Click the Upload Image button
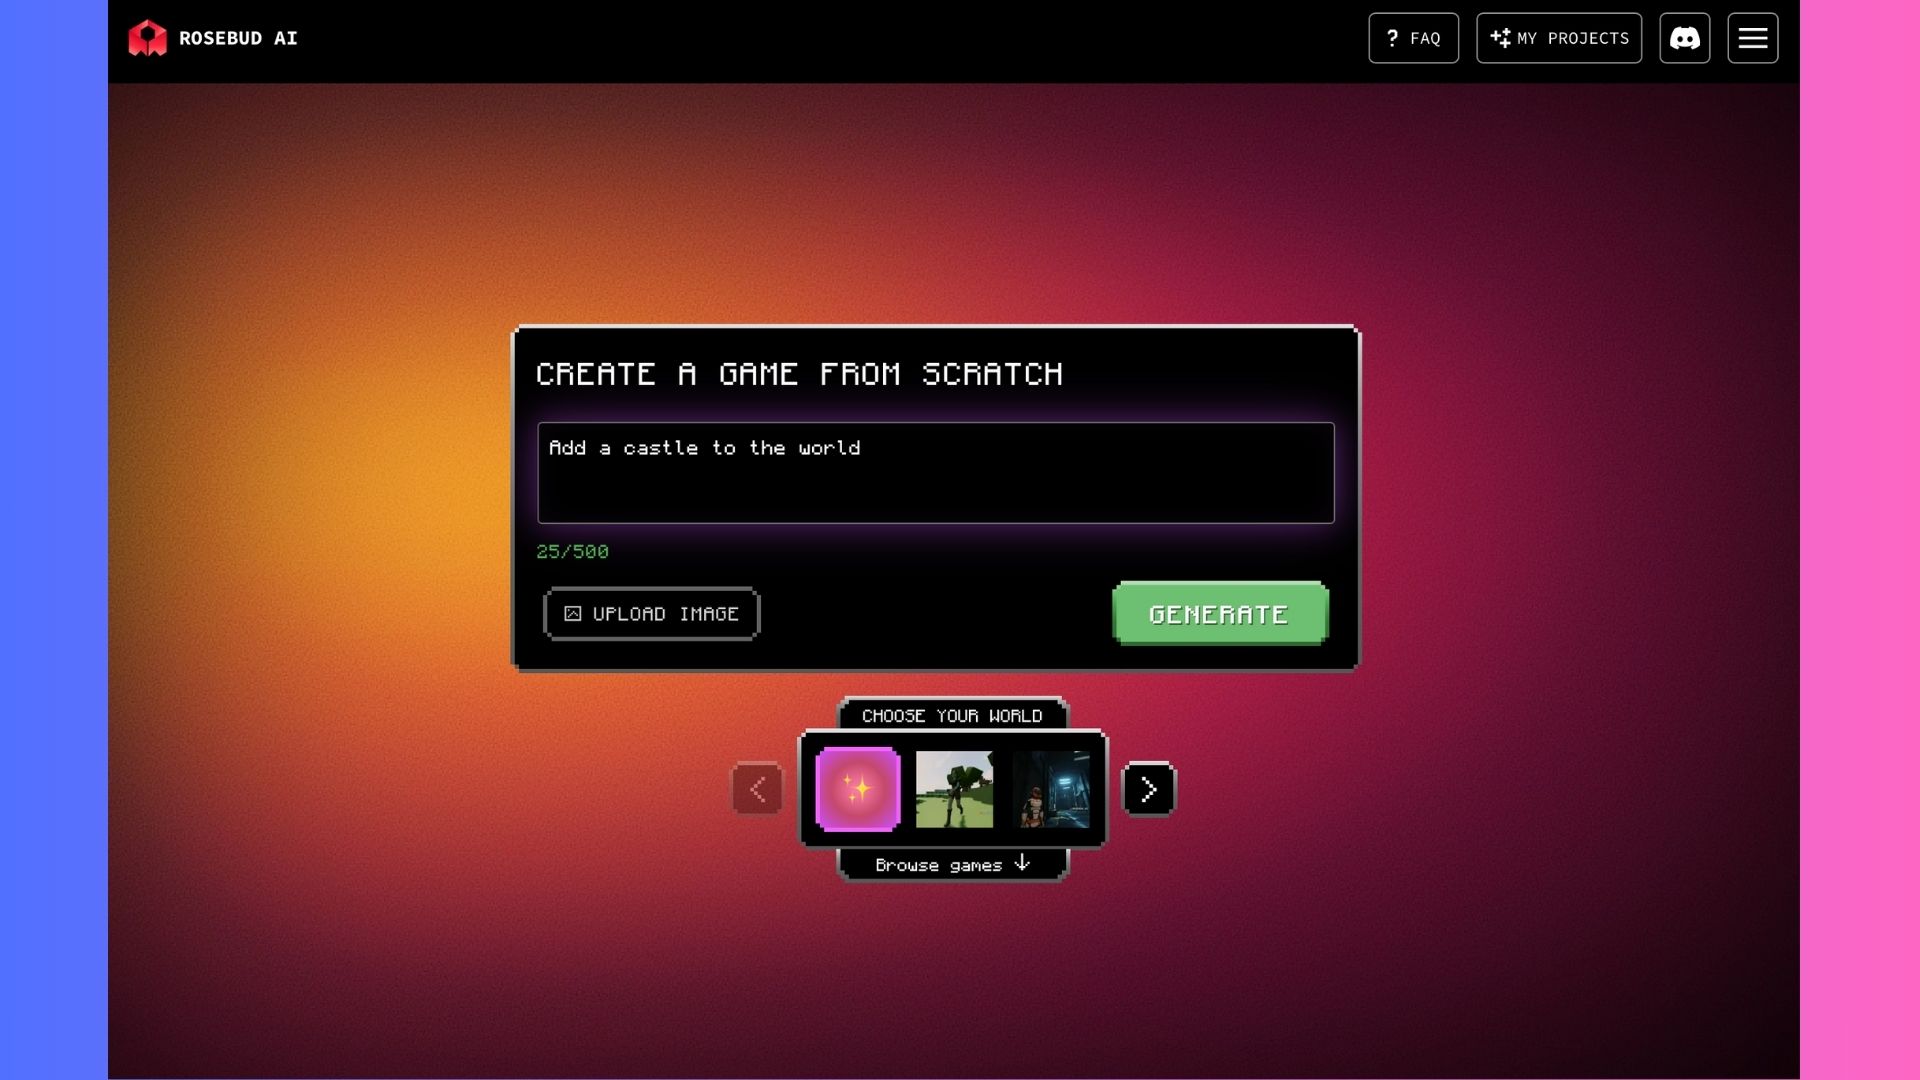 pyautogui.click(x=651, y=614)
